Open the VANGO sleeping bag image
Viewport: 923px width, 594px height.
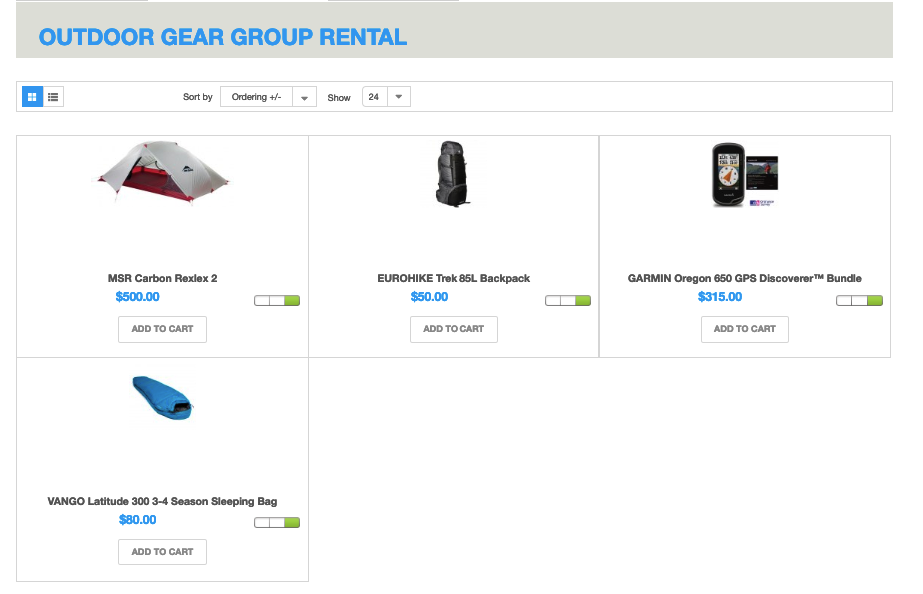(x=163, y=396)
